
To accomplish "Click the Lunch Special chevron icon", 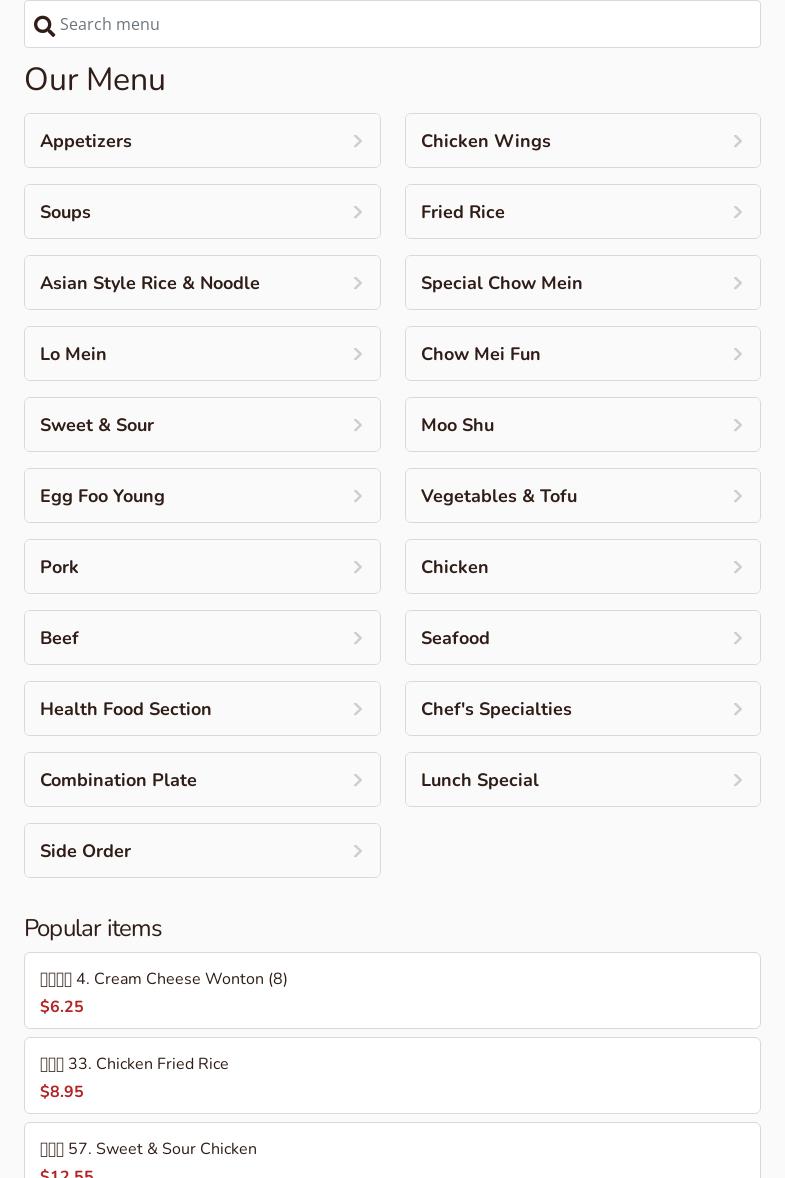I will (x=738, y=781).
